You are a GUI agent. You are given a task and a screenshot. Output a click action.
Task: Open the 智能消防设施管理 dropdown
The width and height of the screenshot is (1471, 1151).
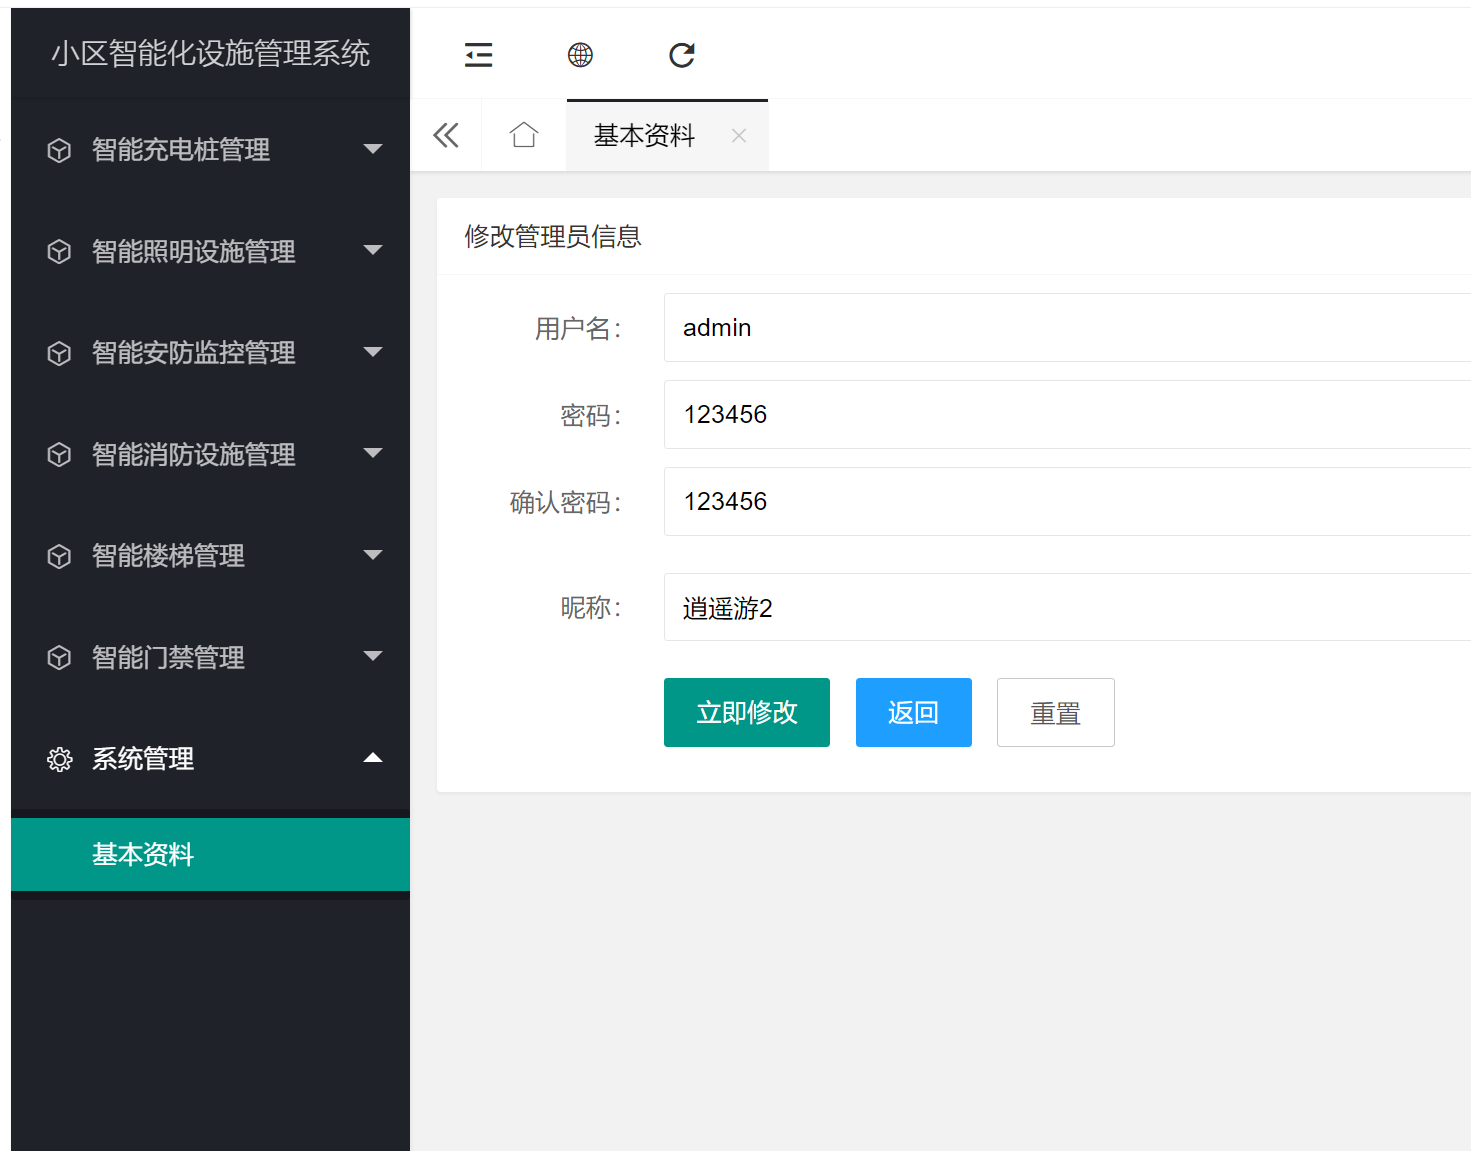point(373,453)
